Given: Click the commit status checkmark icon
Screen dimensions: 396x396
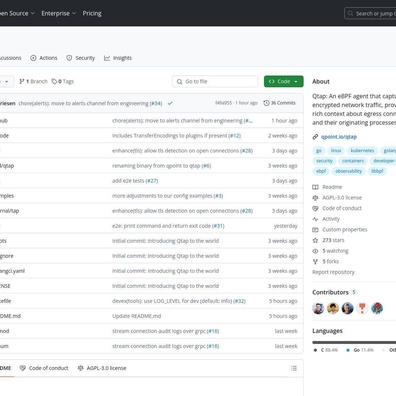Looking at the screenshot, I should pyautogui.click(x=170, y=103).
